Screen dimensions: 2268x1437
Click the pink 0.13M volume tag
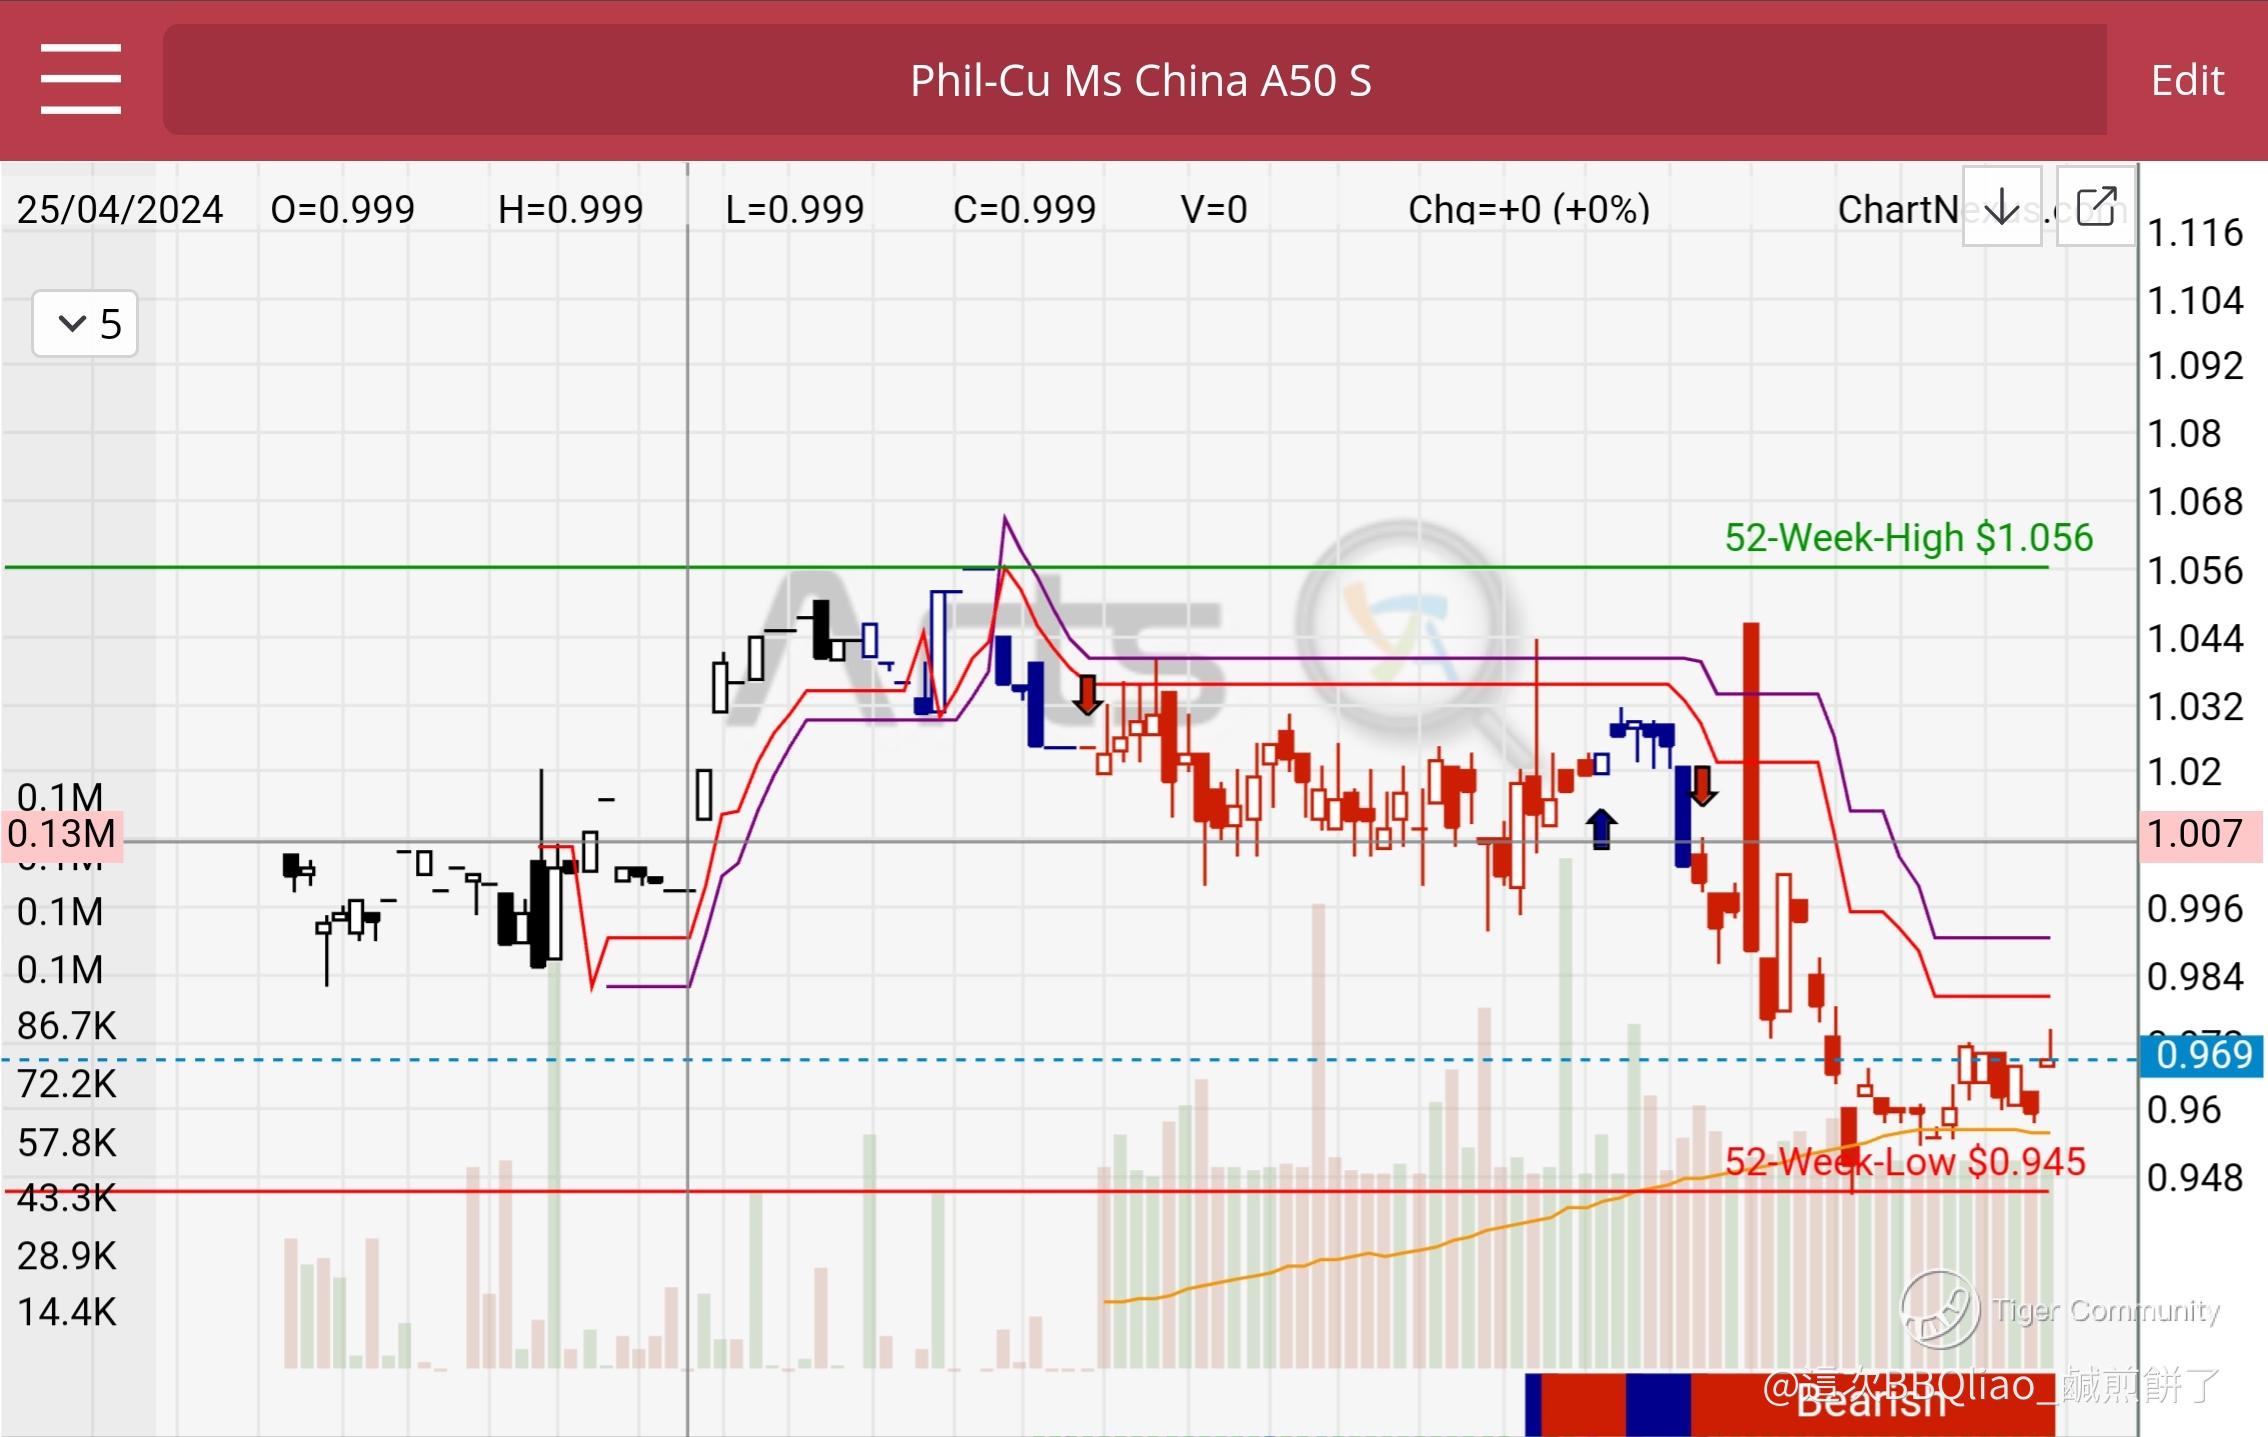(x=62, y=834)
